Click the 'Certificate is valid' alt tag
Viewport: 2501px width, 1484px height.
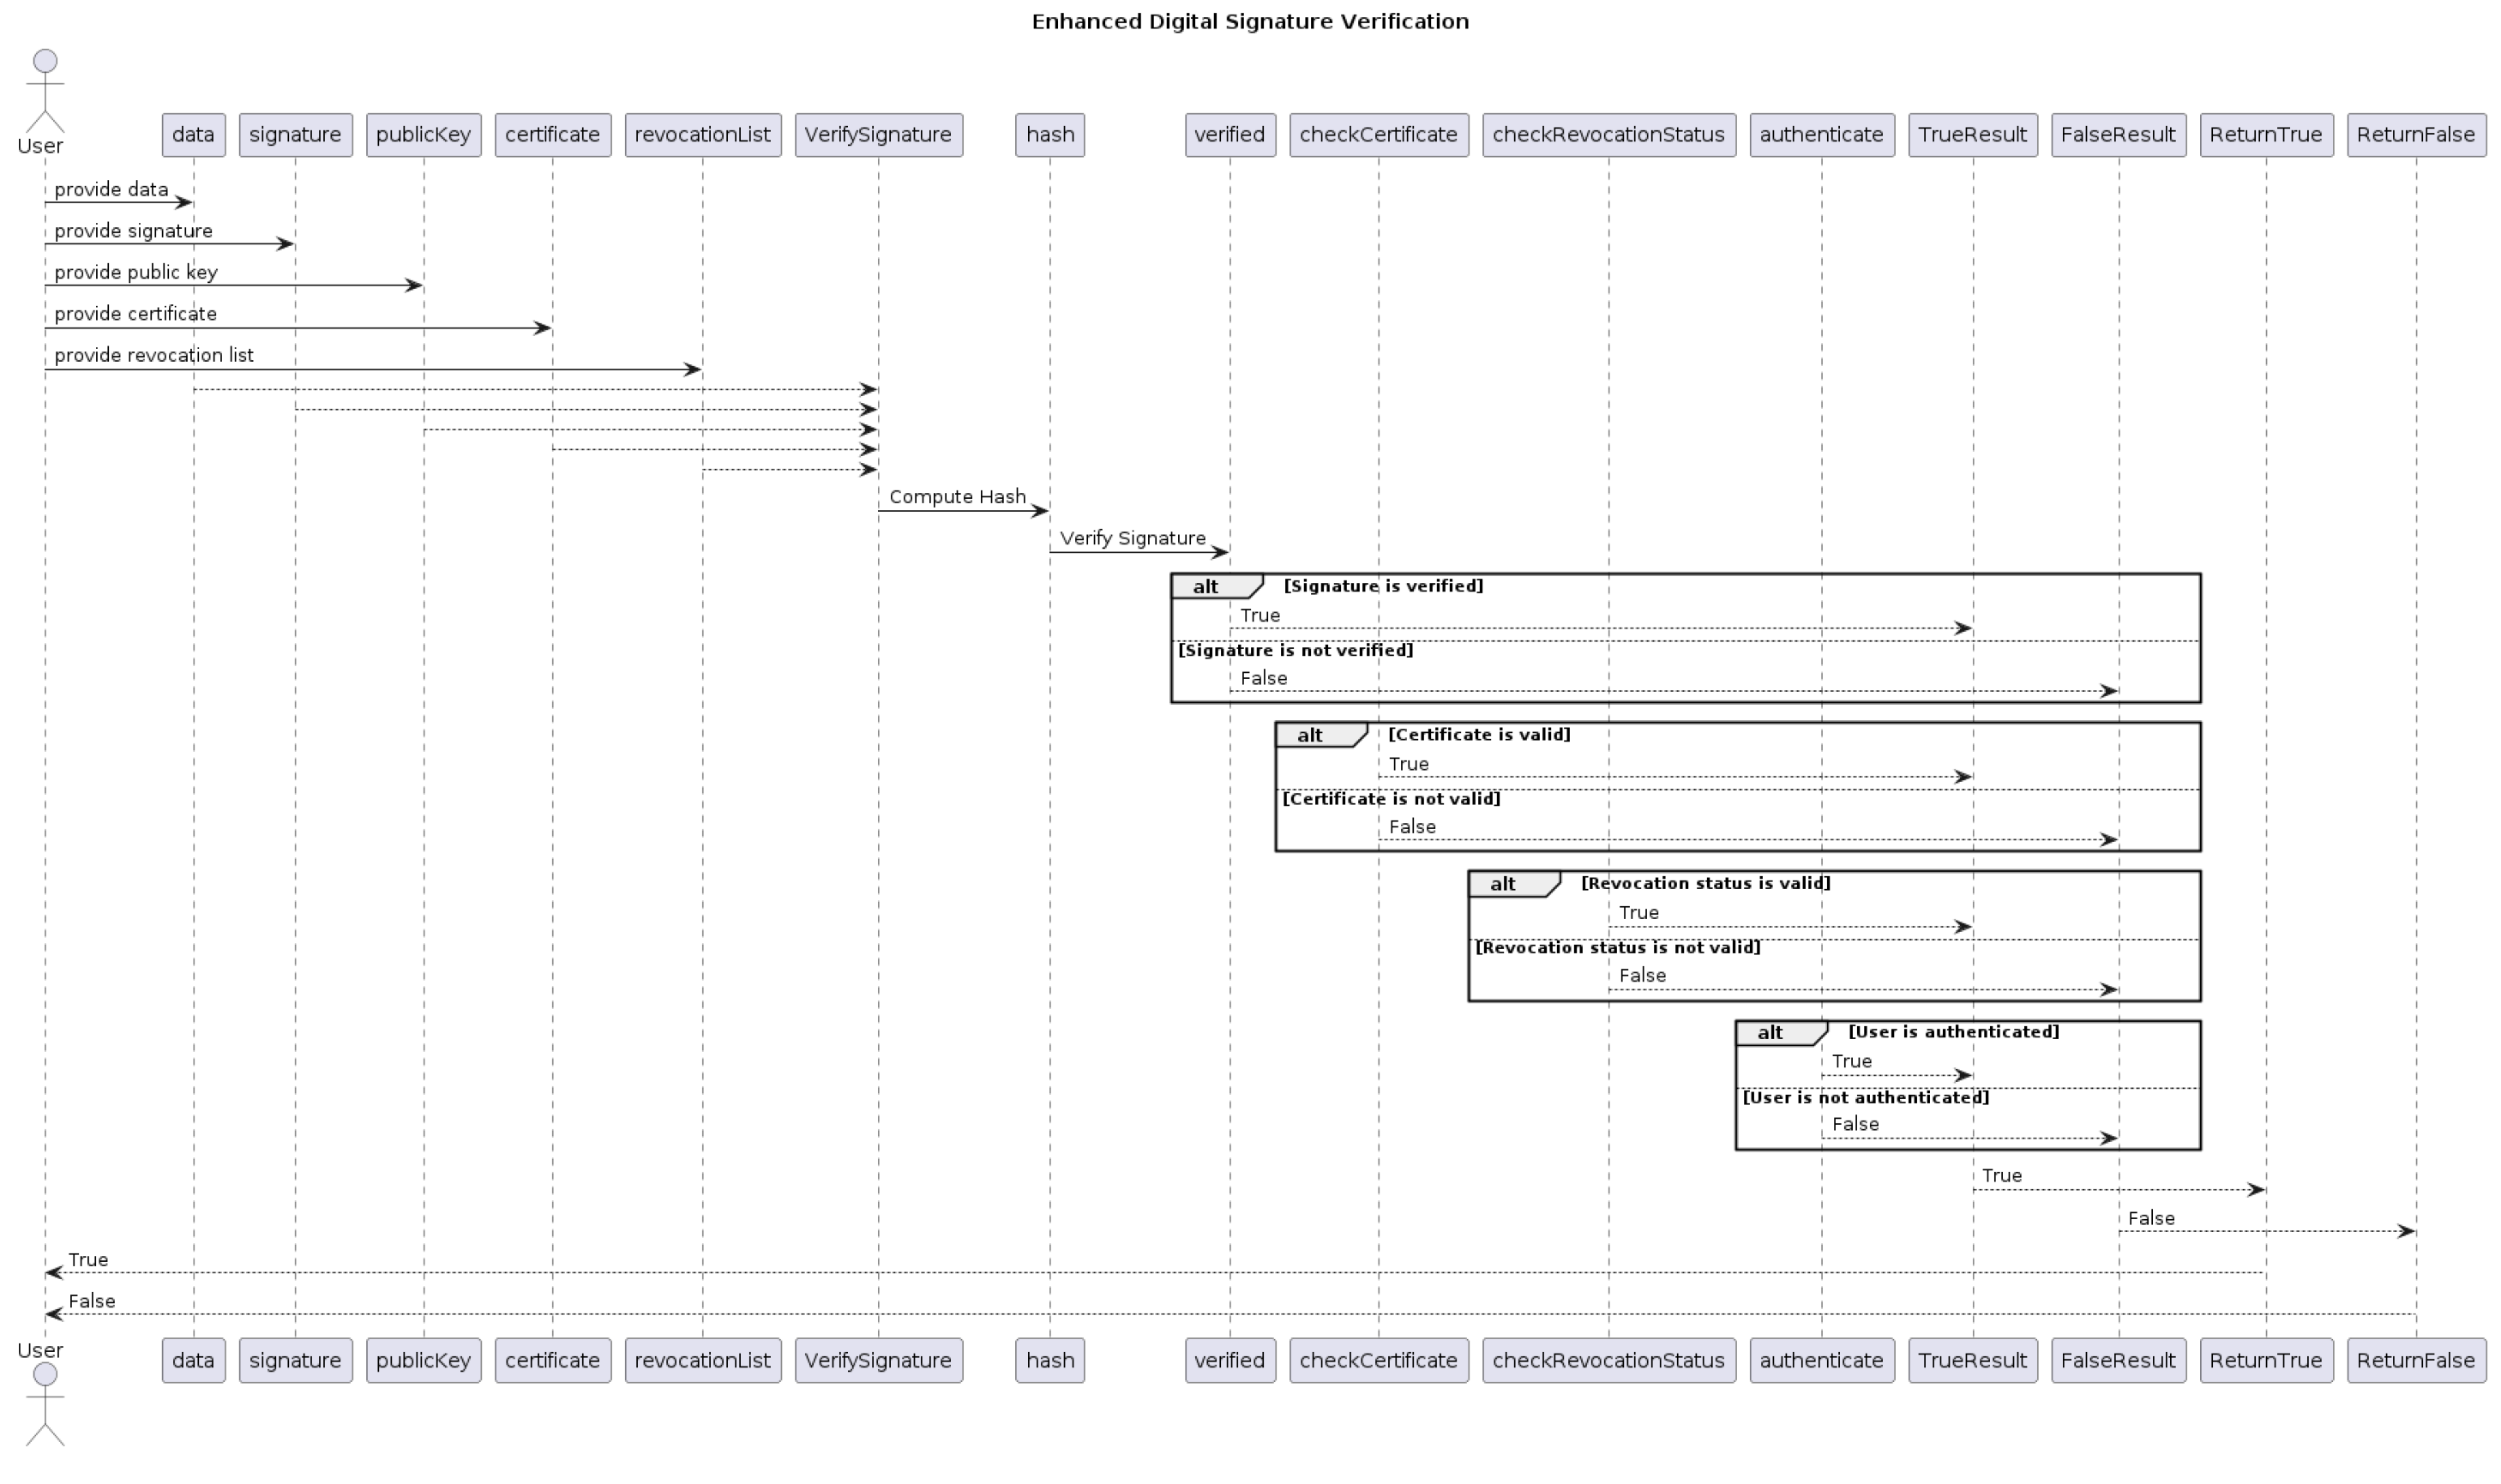tap(1310, 735)
